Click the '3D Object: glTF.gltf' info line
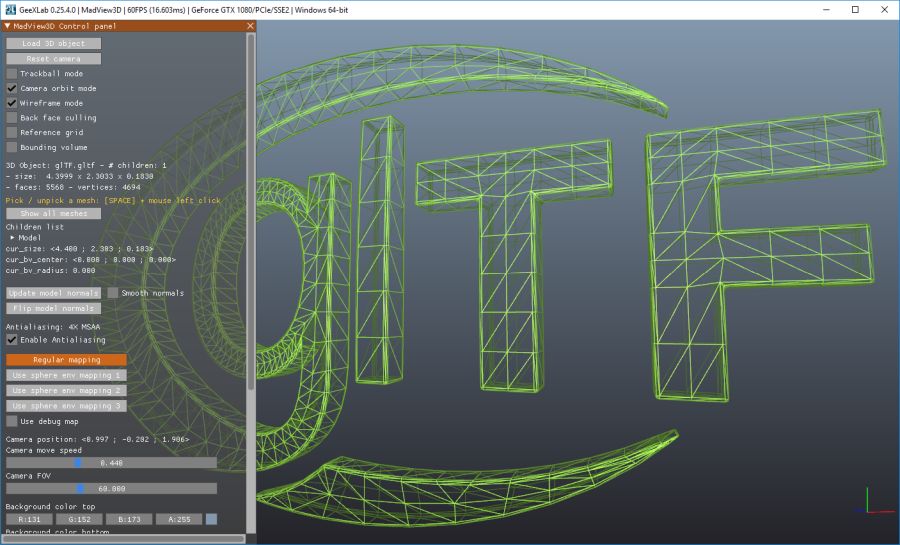This screenshot has height=545, width=900. pyautogui.click(x=86, y=165)
